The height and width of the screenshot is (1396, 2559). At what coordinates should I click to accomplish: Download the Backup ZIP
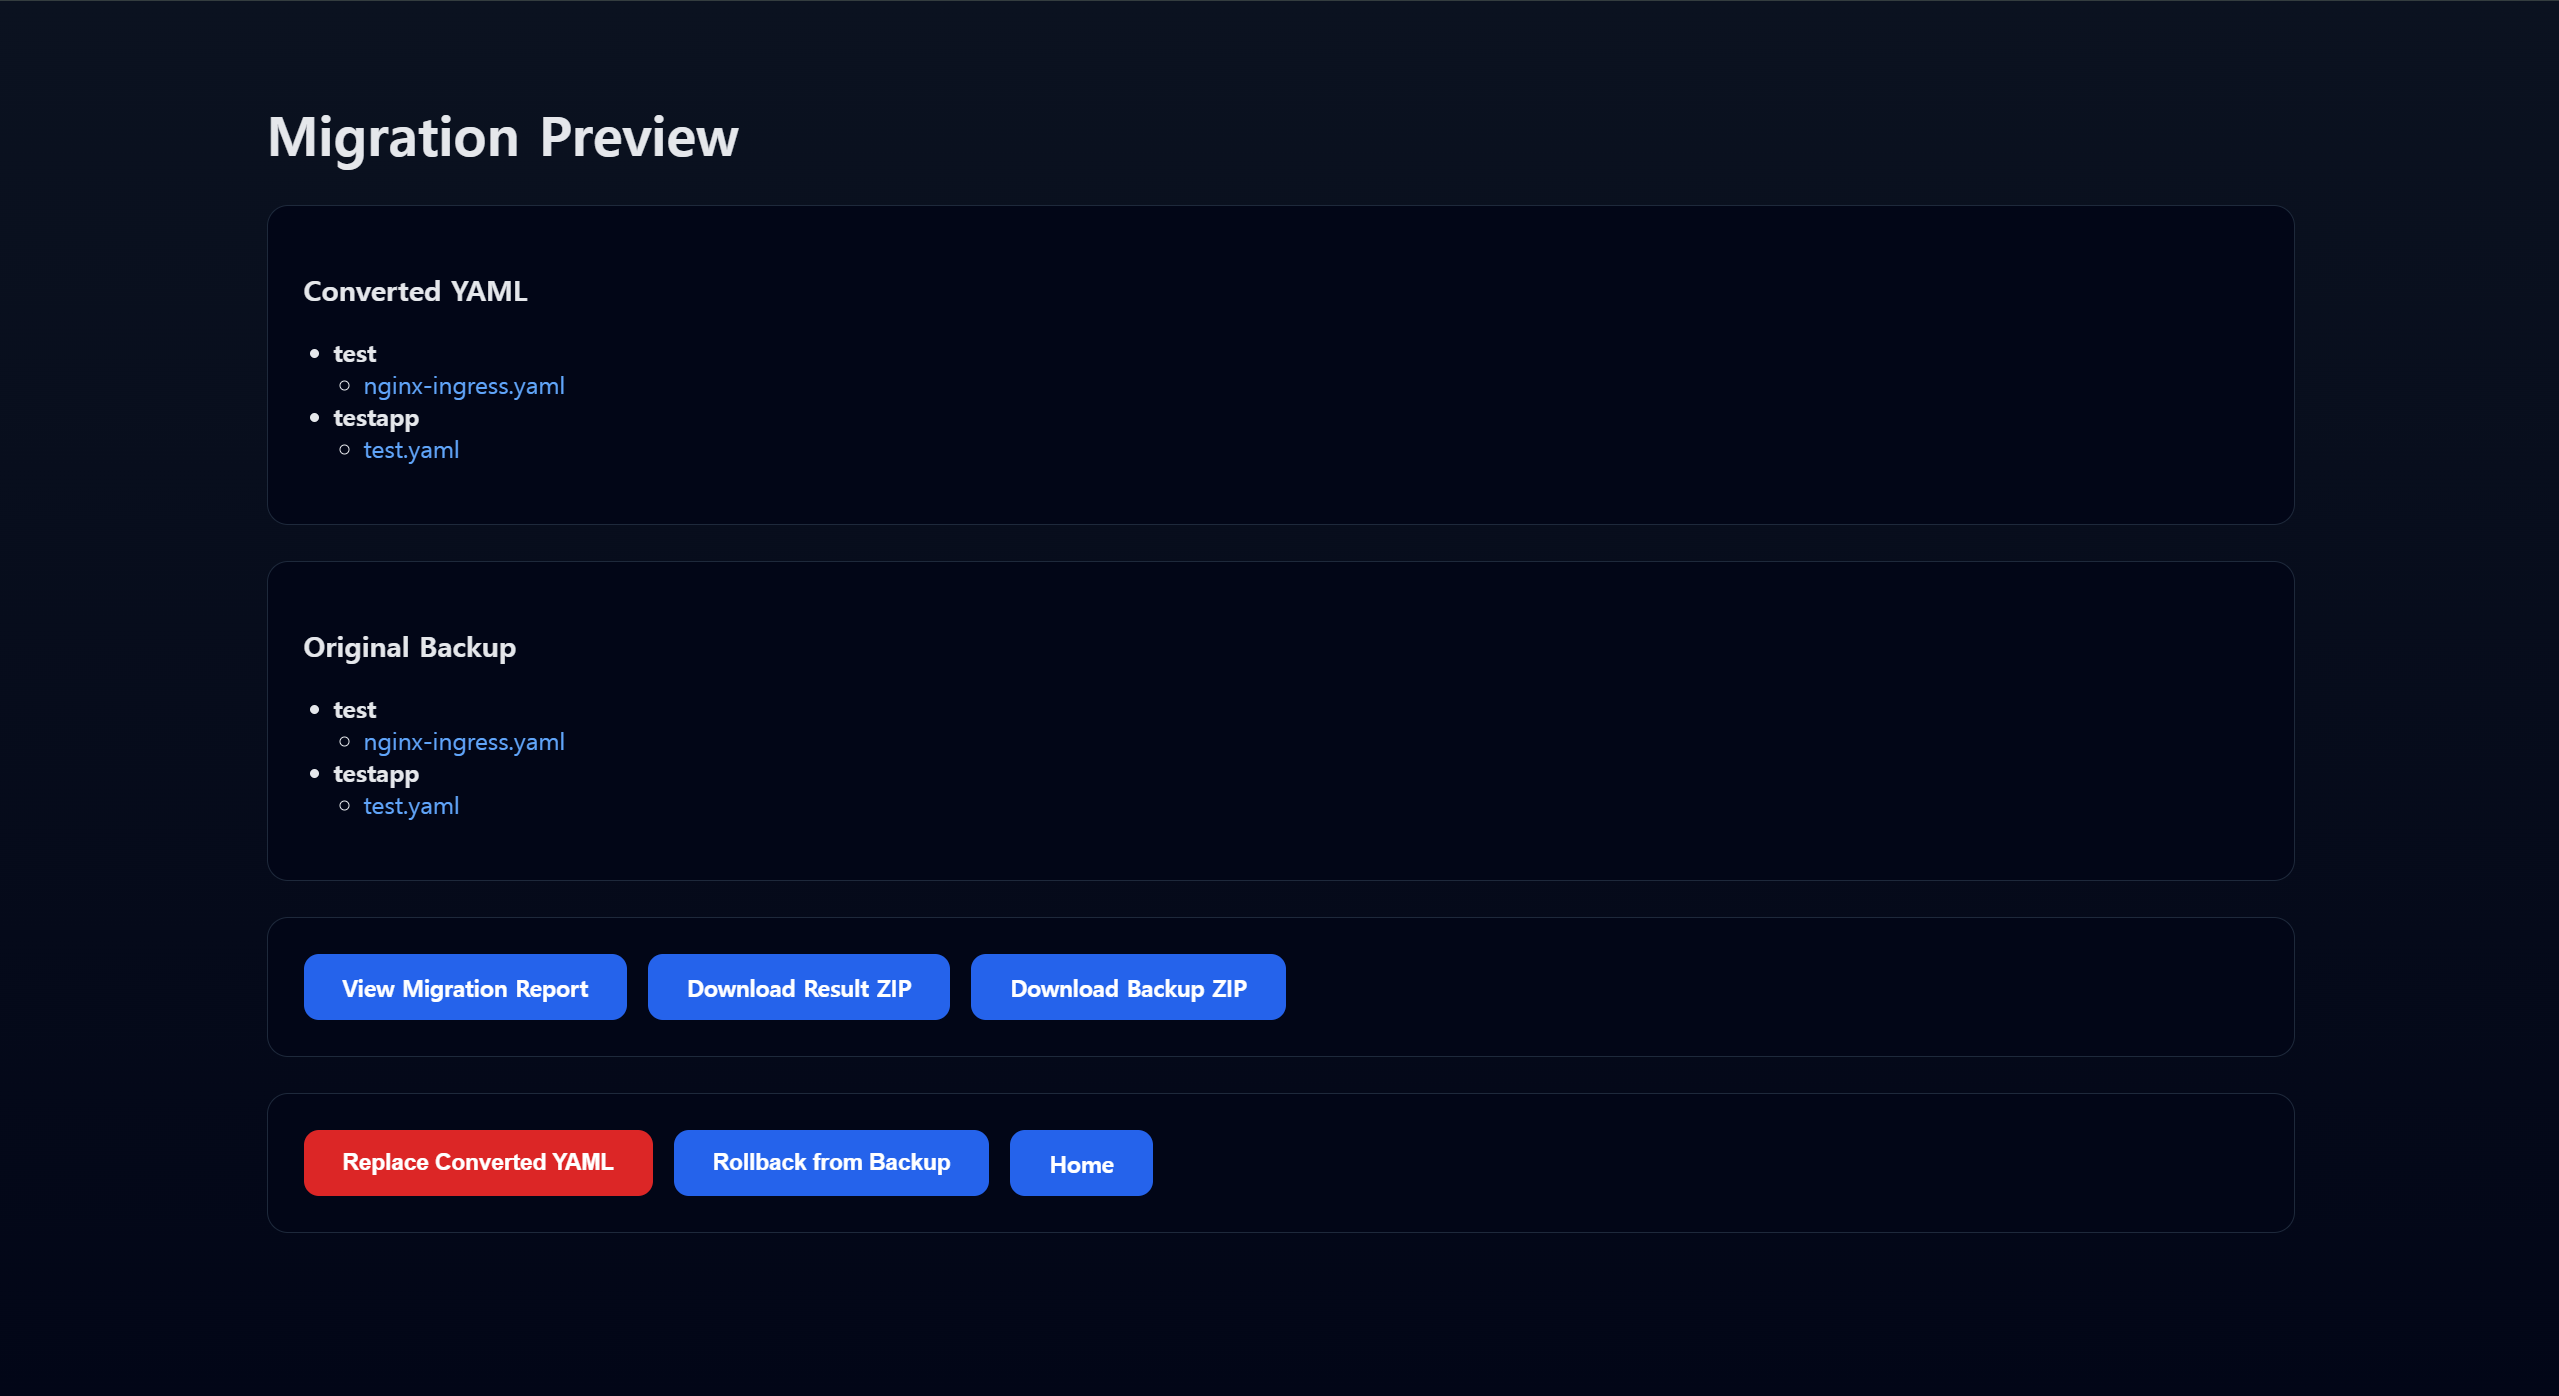coord(1127,988)
